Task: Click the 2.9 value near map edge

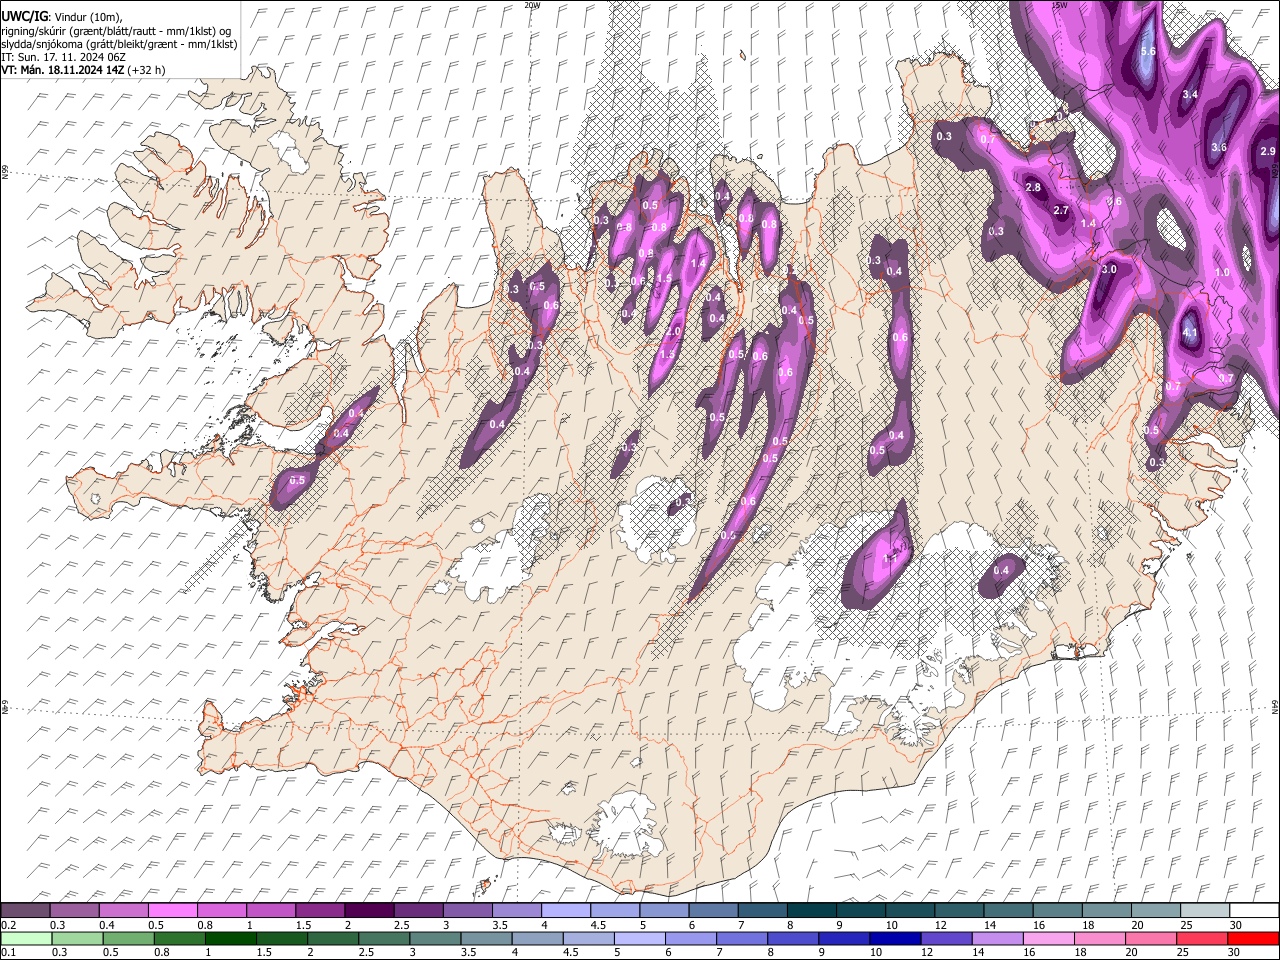Action: click(x=1268, y=151)
